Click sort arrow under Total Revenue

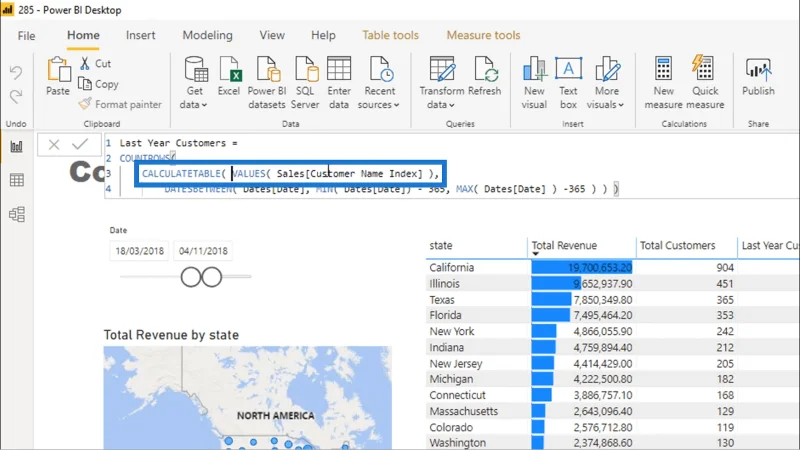[535, 254]
